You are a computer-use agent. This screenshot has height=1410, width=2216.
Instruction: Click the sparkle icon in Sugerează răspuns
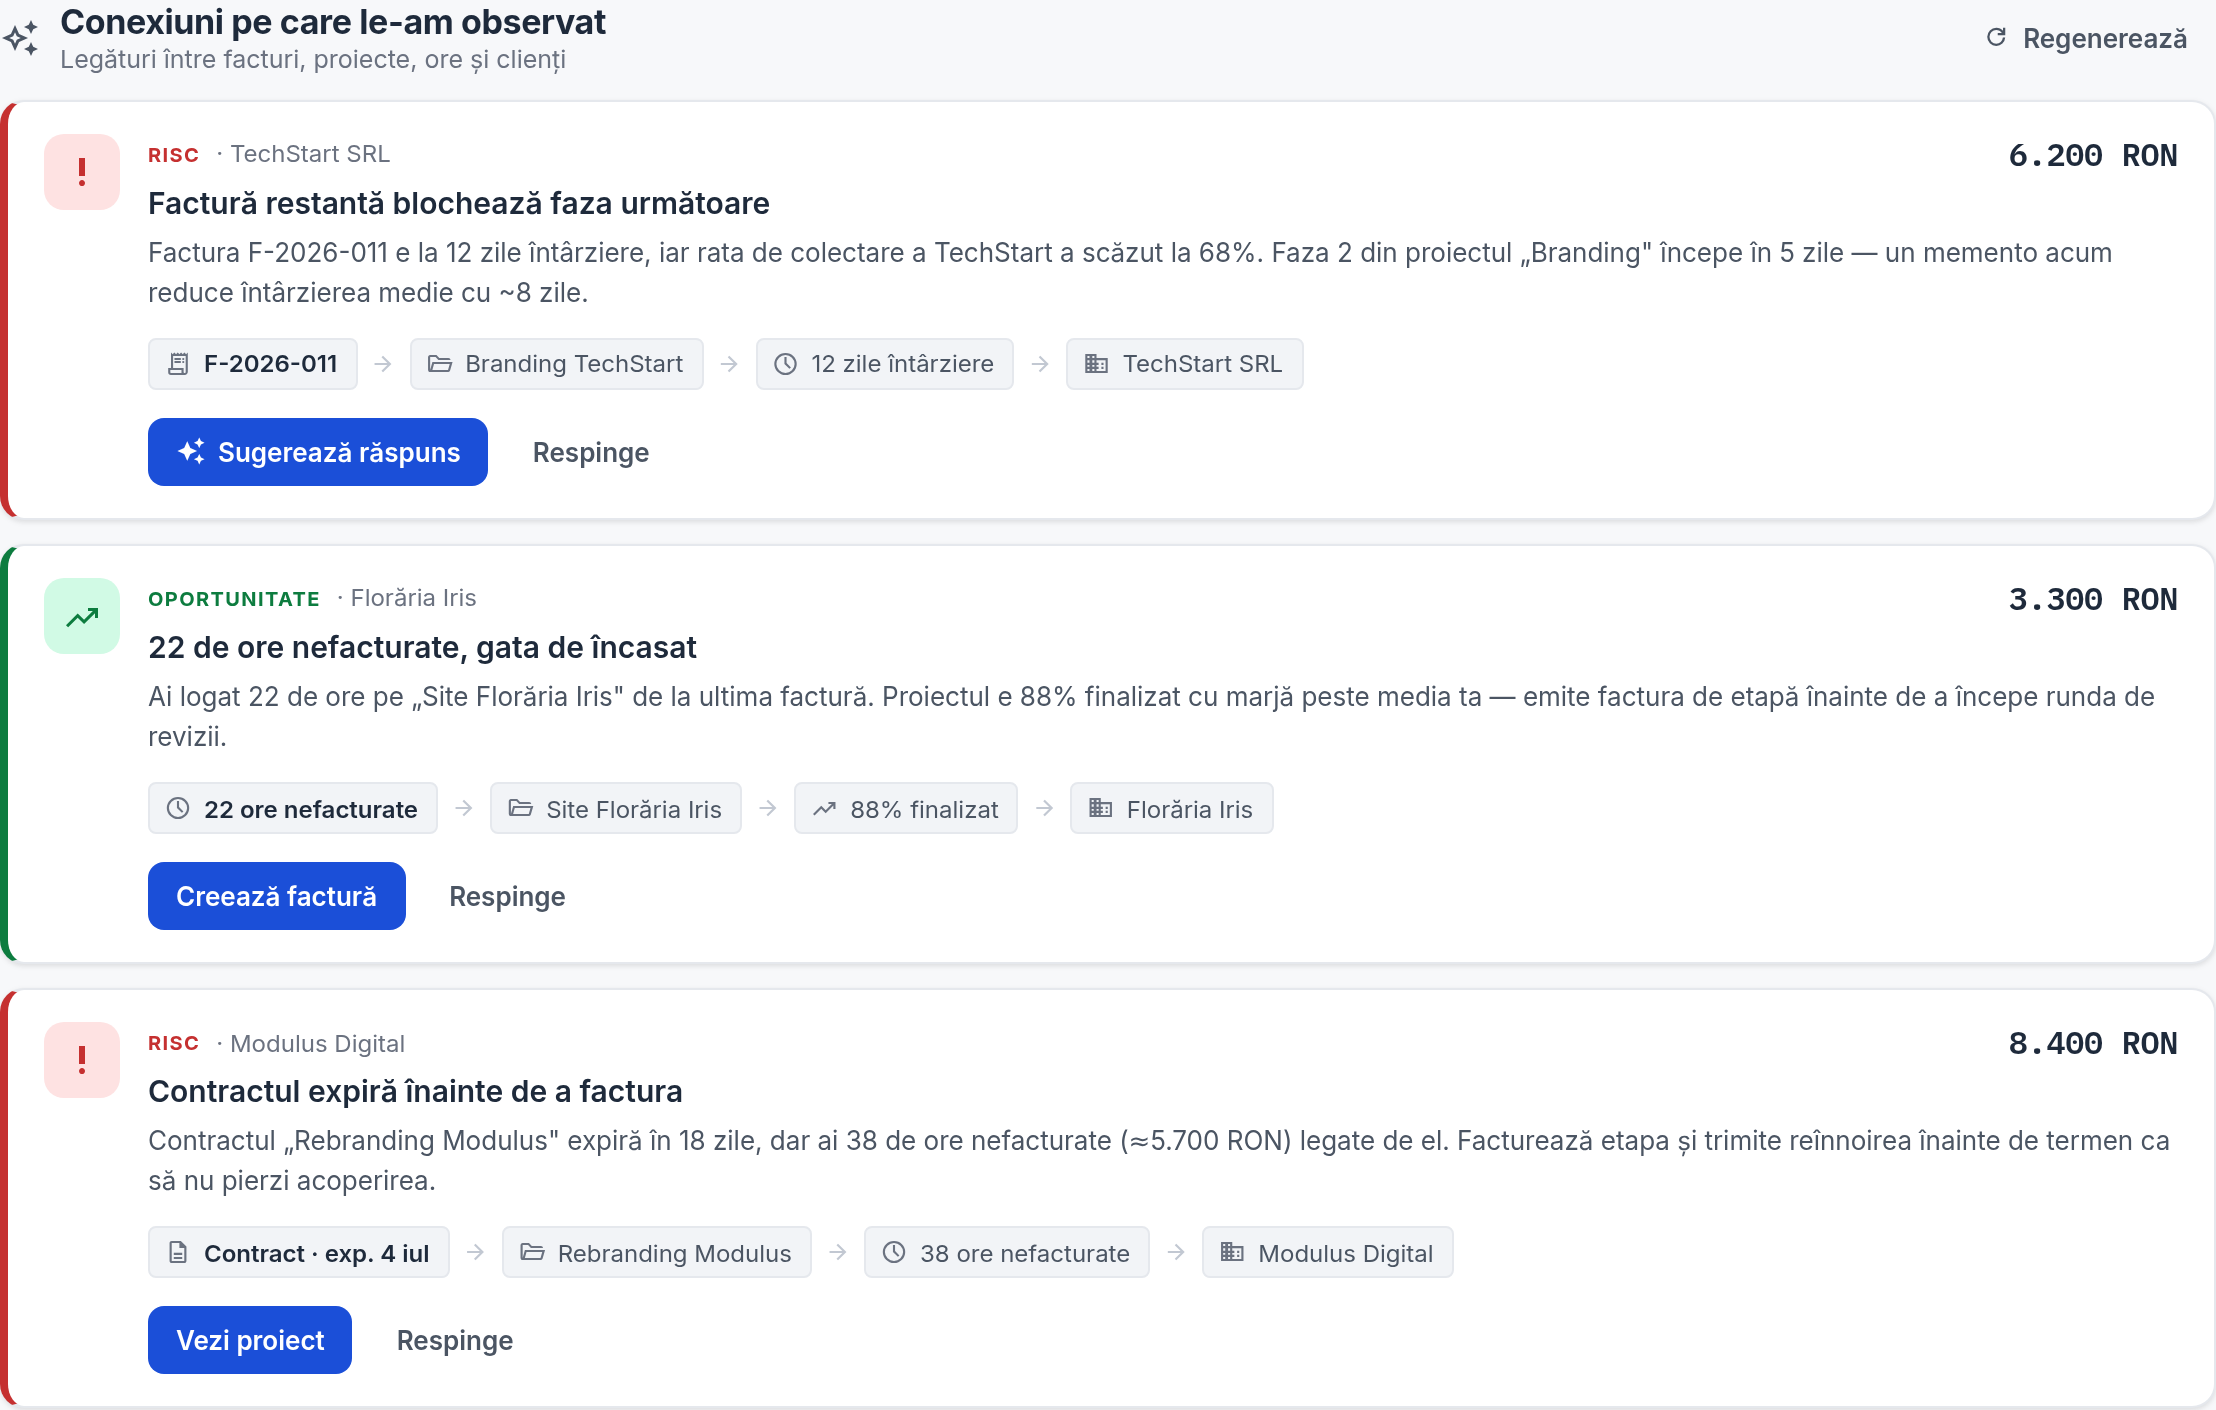click(191, 452)
